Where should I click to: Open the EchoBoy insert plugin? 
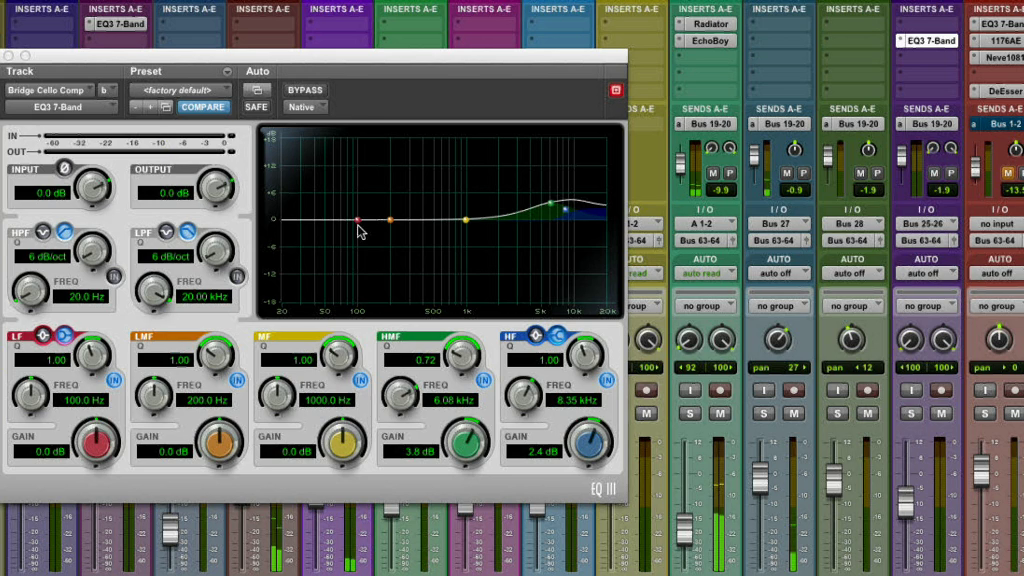pyautogui.click(x=710, y=41)
